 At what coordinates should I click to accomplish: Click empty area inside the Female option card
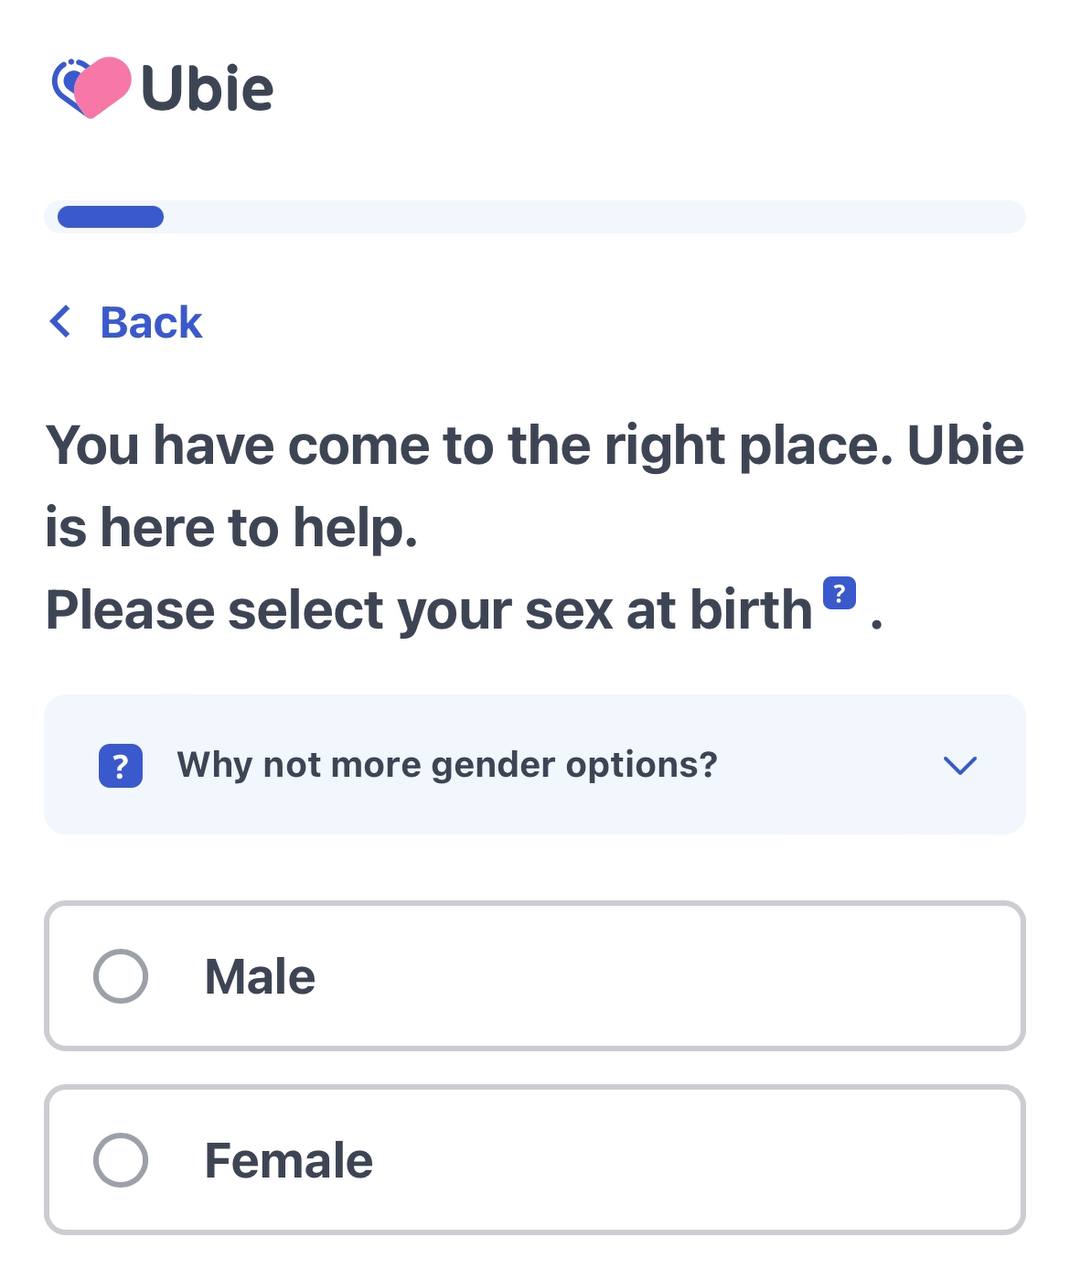(700, 1160)
